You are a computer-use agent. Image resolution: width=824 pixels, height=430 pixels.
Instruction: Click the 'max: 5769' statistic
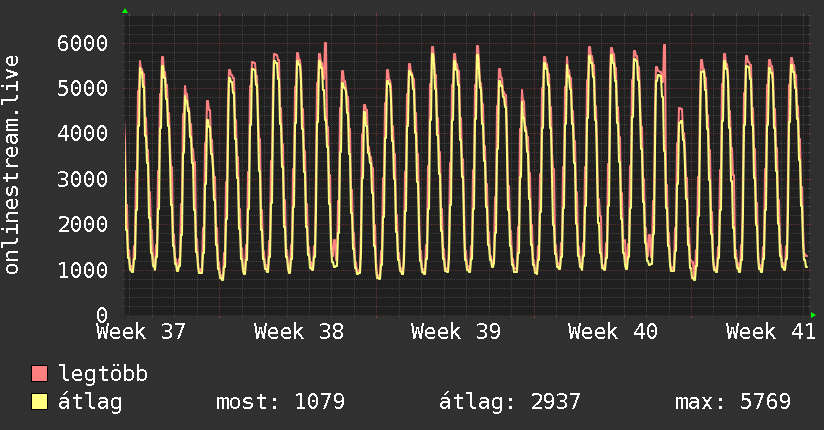point(733,402)
